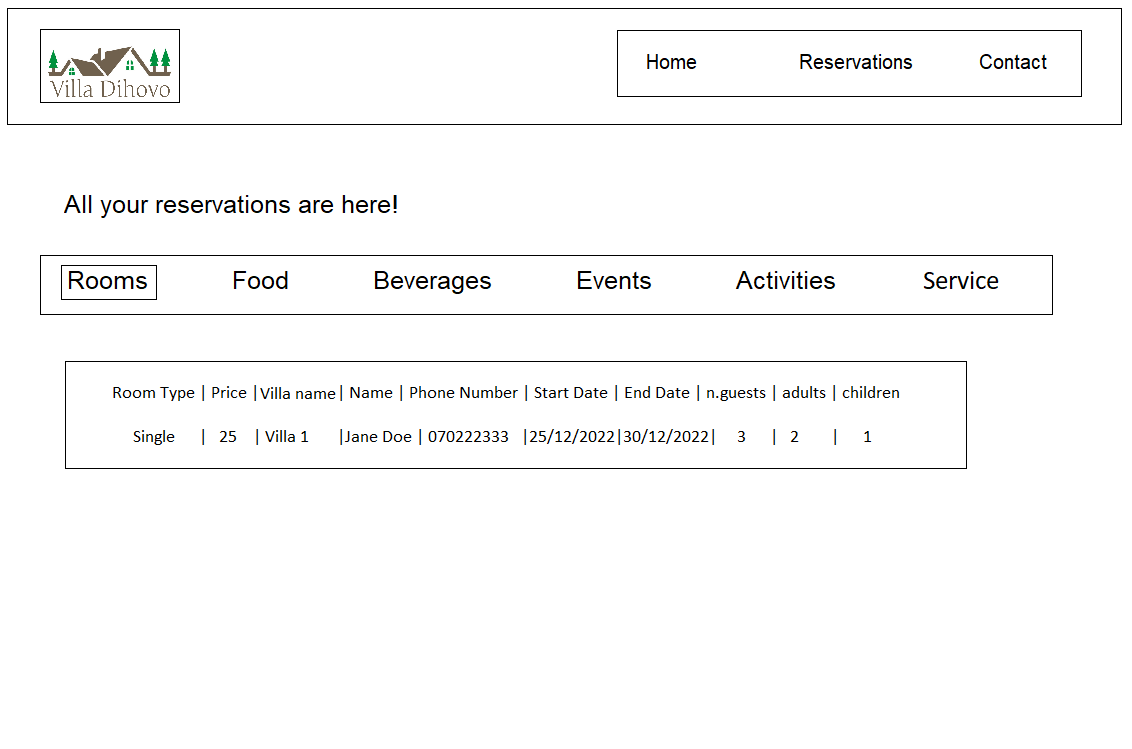Click the phone number 070222333

[x=468, y=437]
